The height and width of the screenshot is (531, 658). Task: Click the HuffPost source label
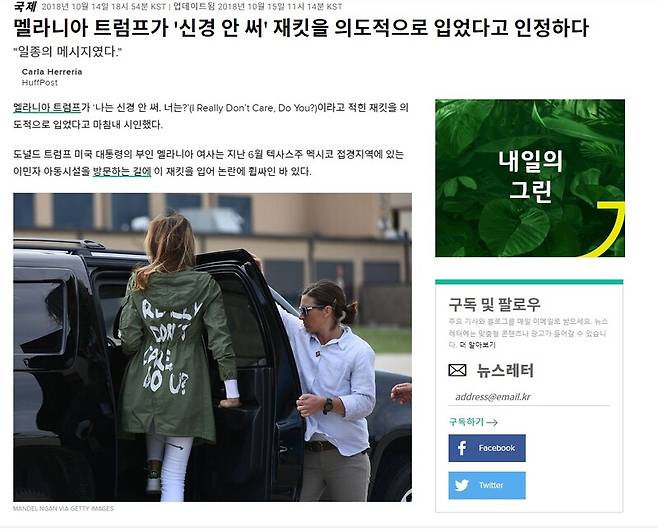(x=39, y=83)
